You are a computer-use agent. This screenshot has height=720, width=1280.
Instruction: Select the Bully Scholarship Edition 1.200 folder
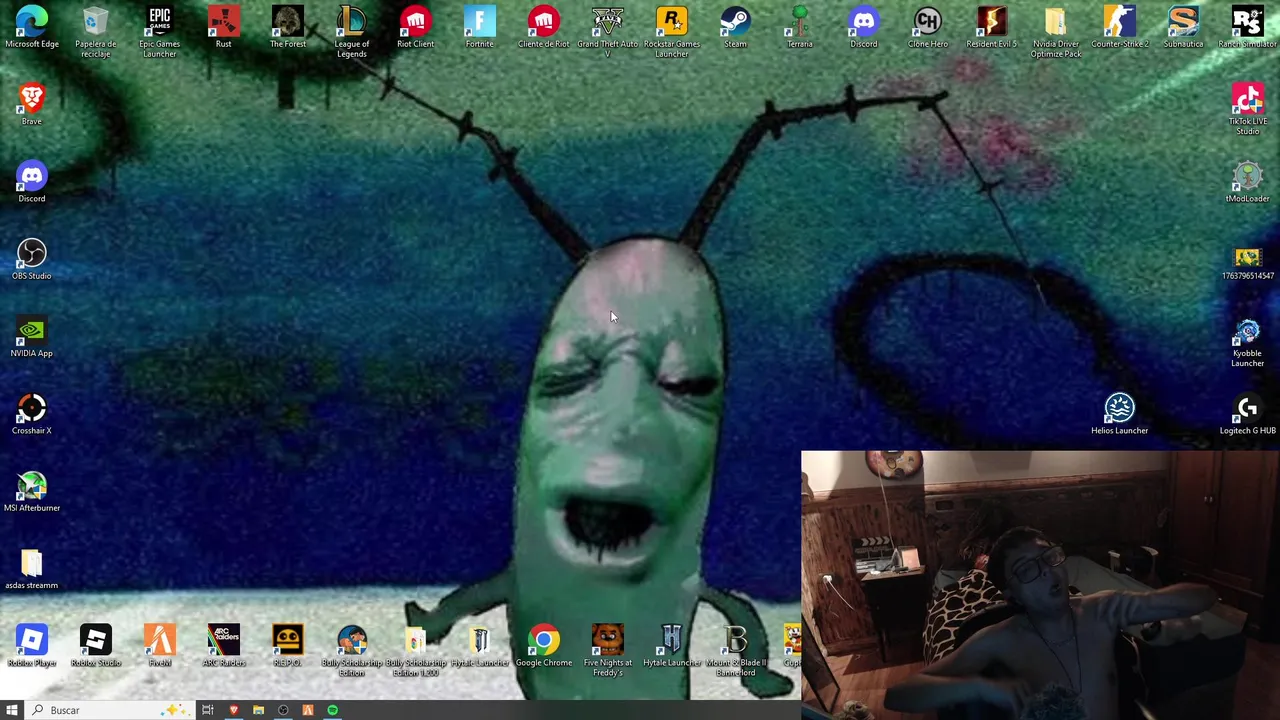tap(416, 650)
